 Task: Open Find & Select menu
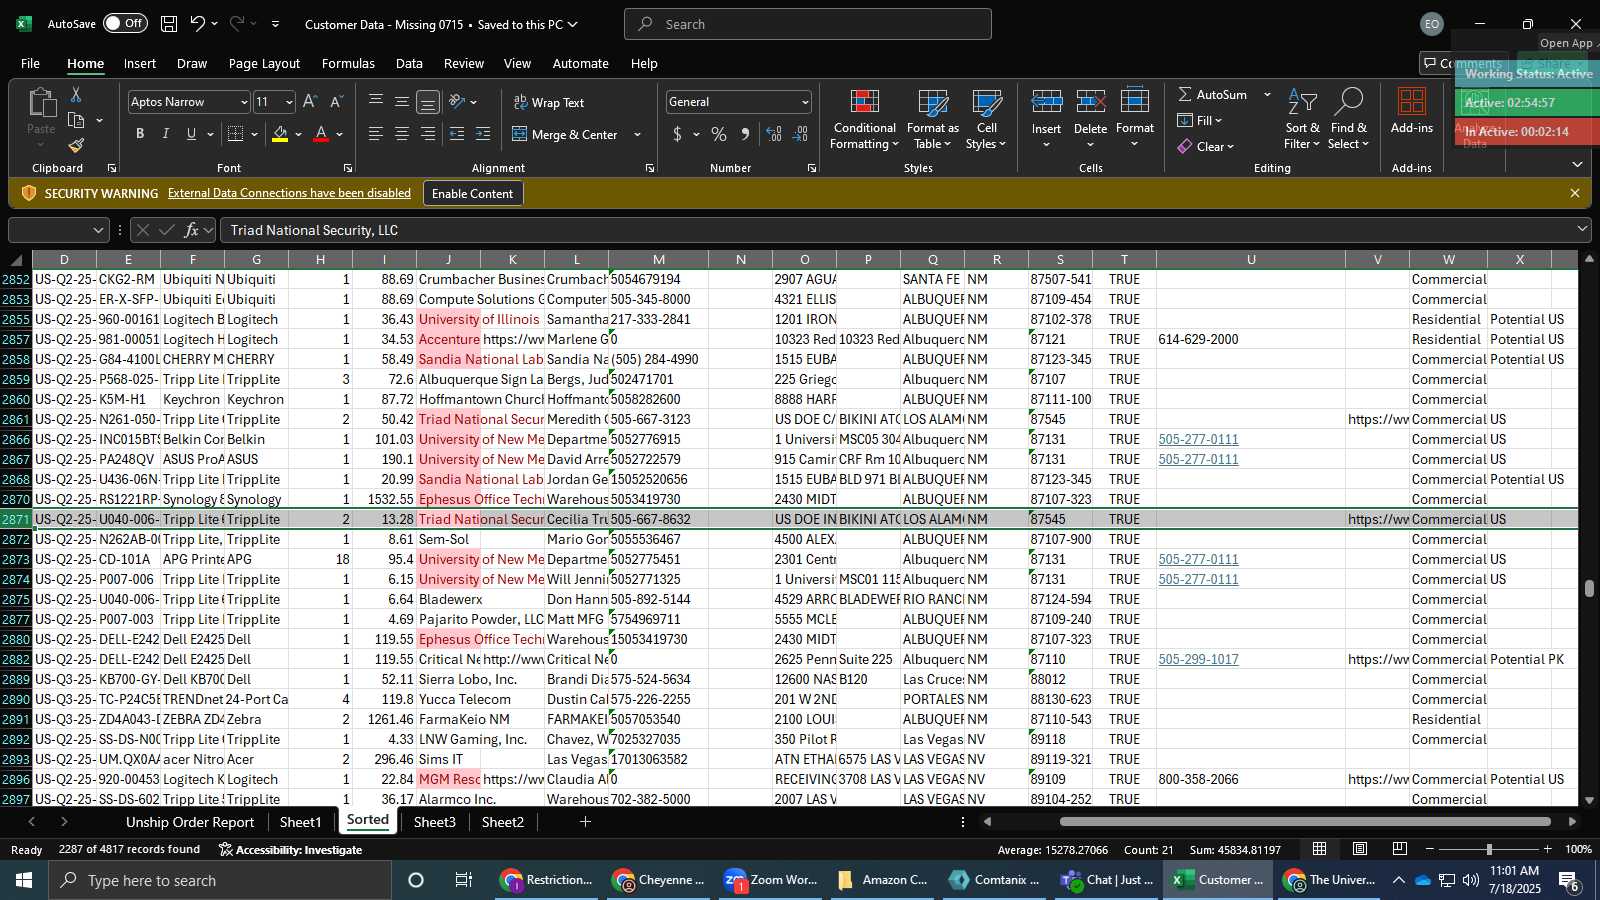pyautogui.click(x=1348, y=119)
